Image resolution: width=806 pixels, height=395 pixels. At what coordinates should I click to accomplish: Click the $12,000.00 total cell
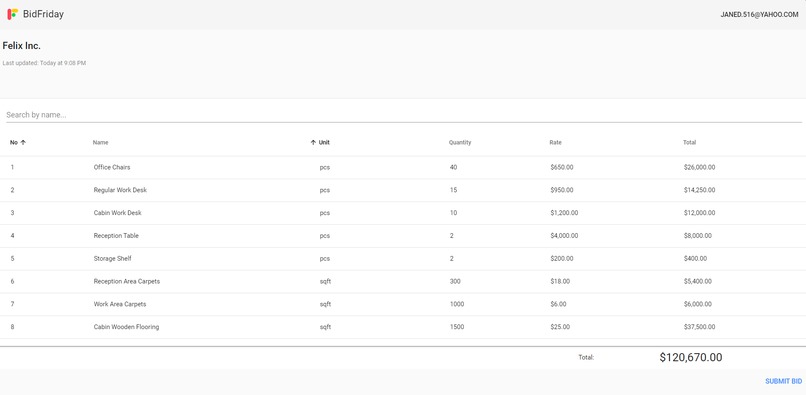[699, 213]
